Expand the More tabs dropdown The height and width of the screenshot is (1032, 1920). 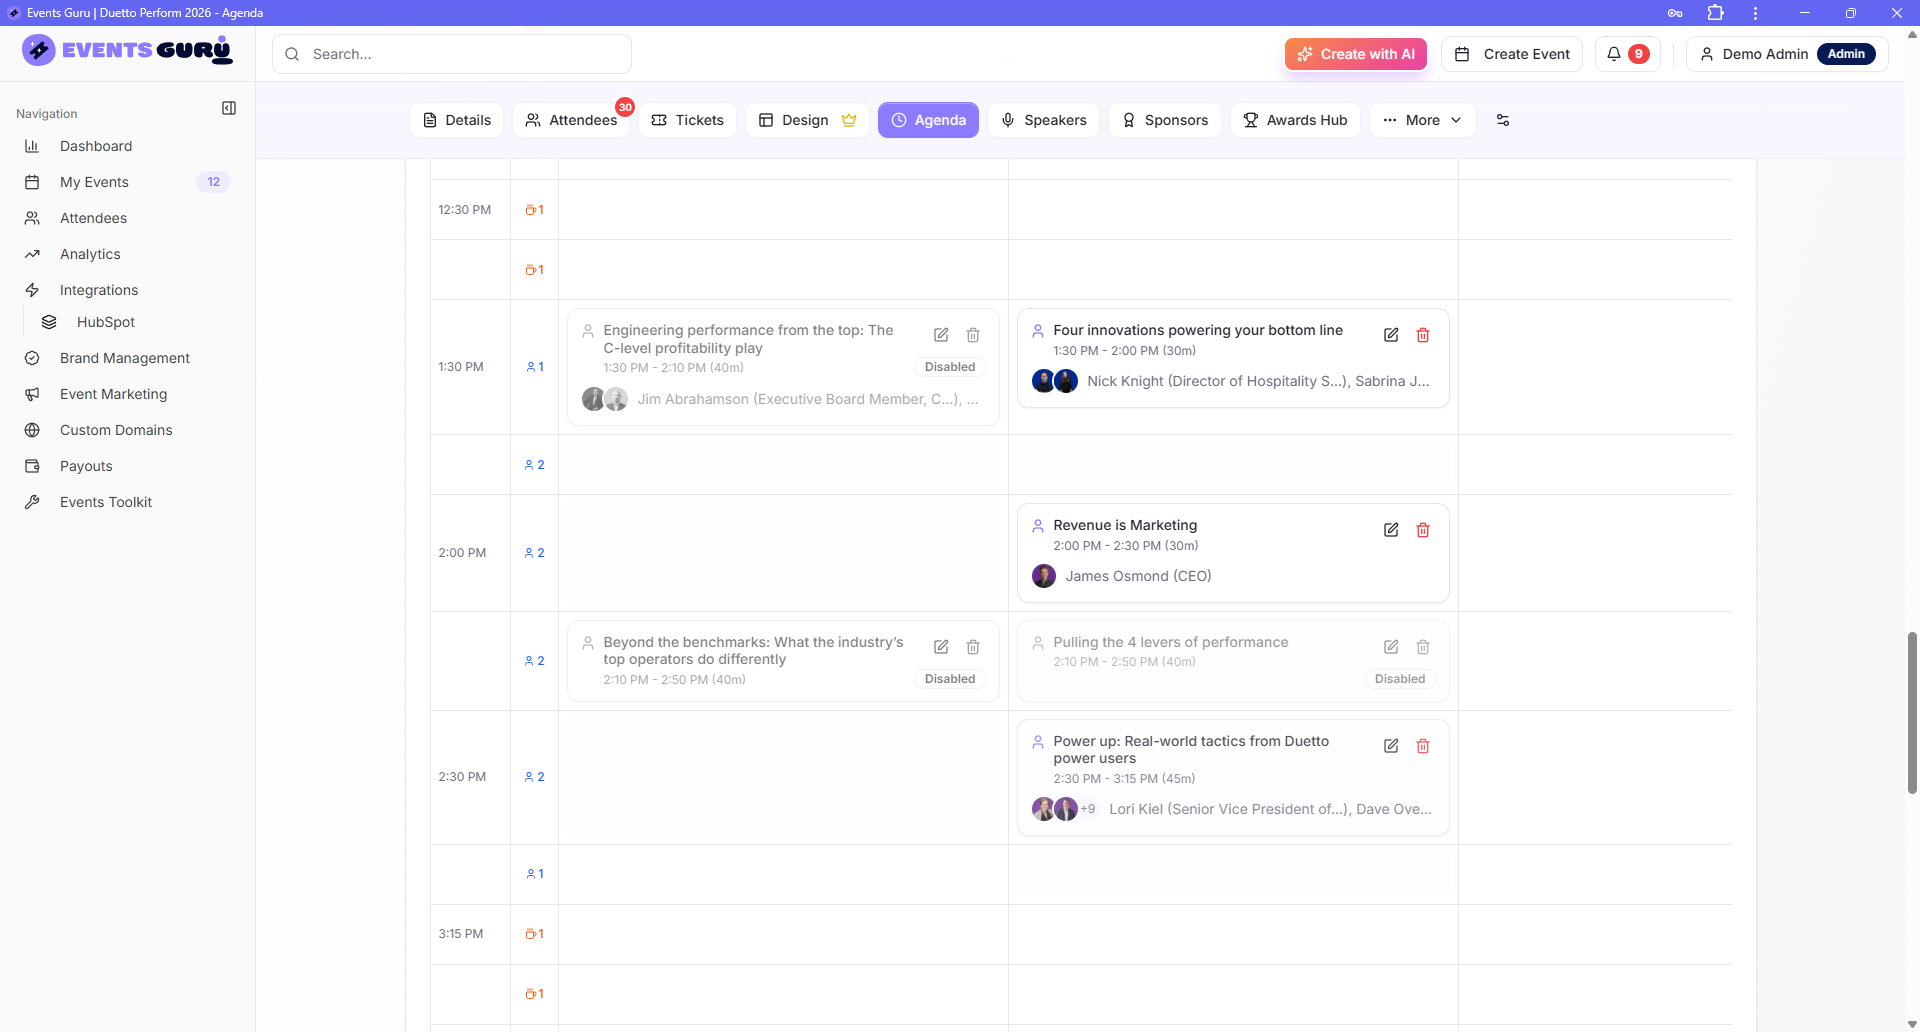(x=1422, y=120)
